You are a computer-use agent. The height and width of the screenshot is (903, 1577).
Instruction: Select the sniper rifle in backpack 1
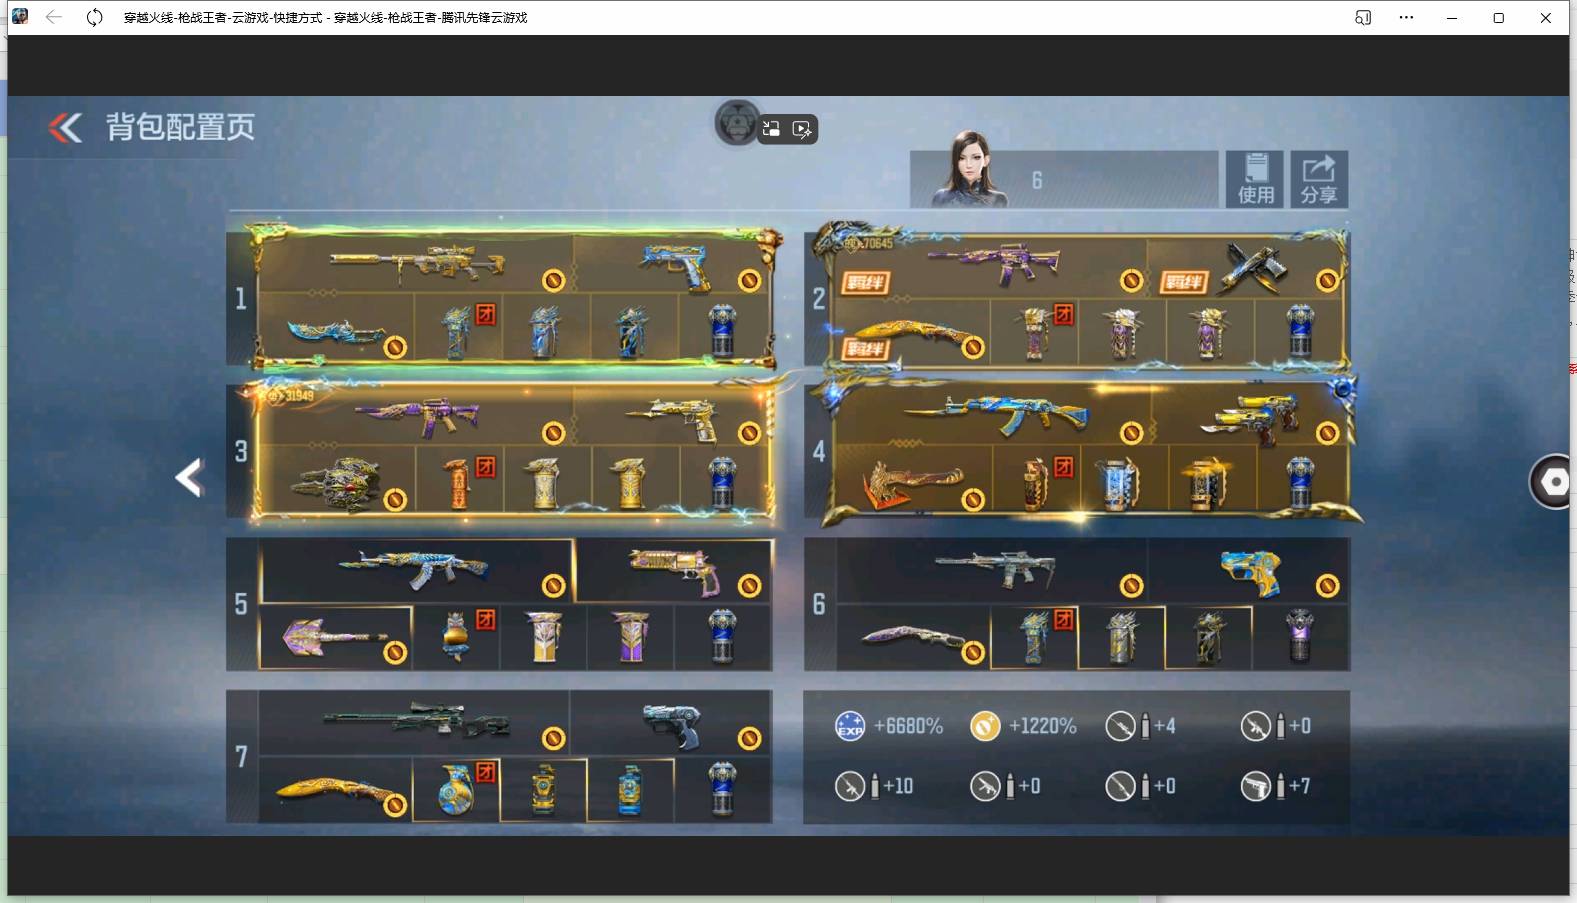416,263
